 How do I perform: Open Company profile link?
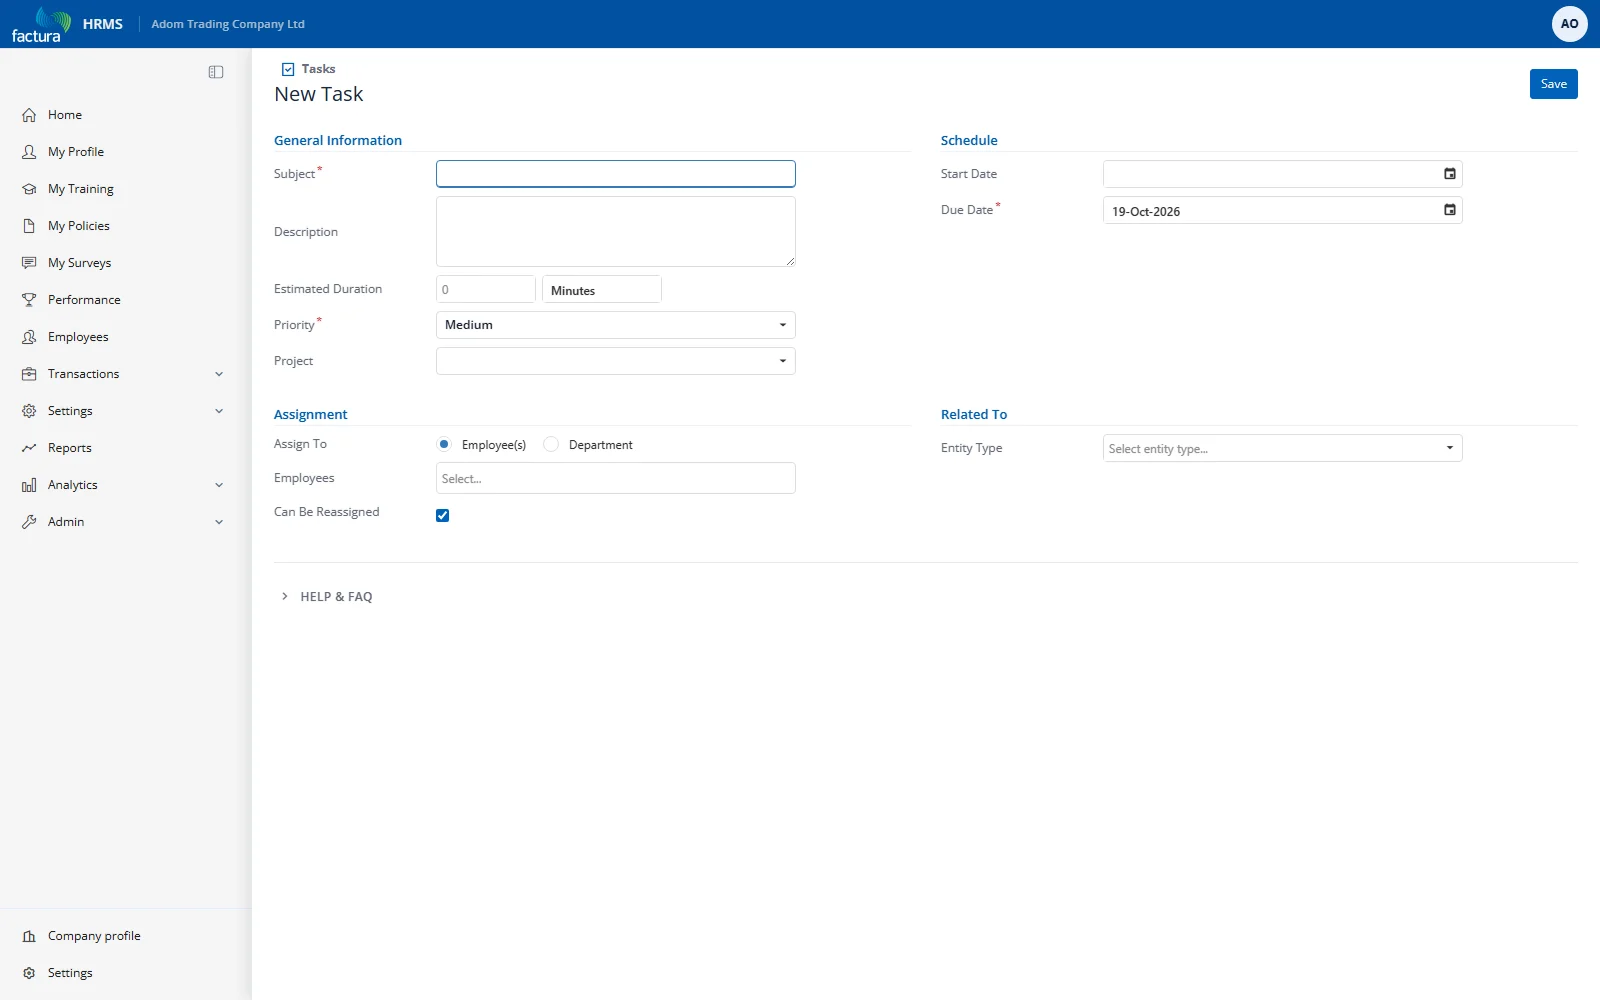point(94,936)
